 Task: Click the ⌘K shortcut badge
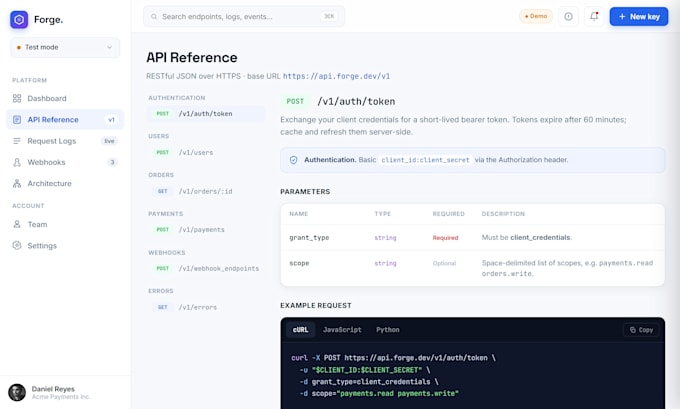[329, 16]
